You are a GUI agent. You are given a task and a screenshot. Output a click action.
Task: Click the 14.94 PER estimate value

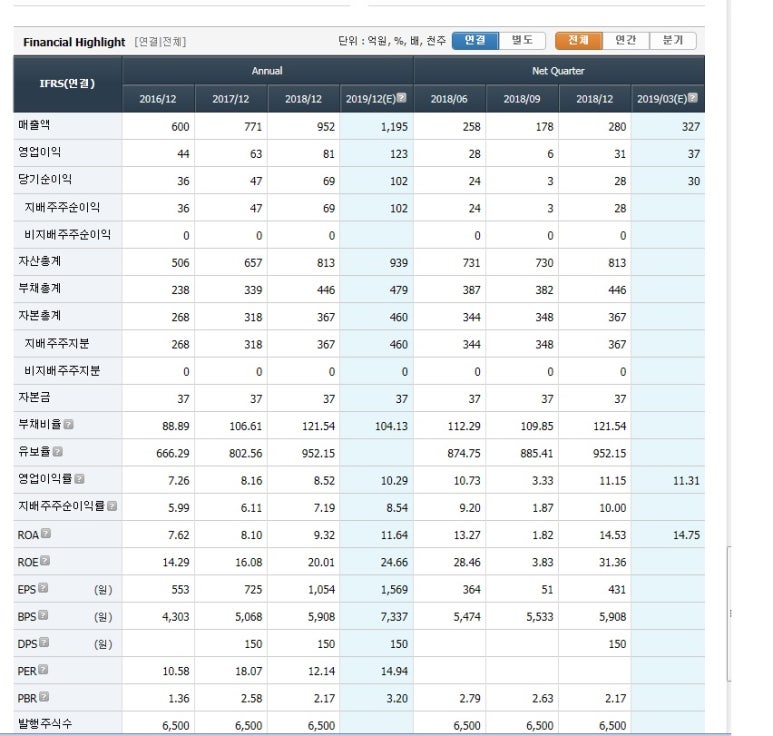pos(394,671)
